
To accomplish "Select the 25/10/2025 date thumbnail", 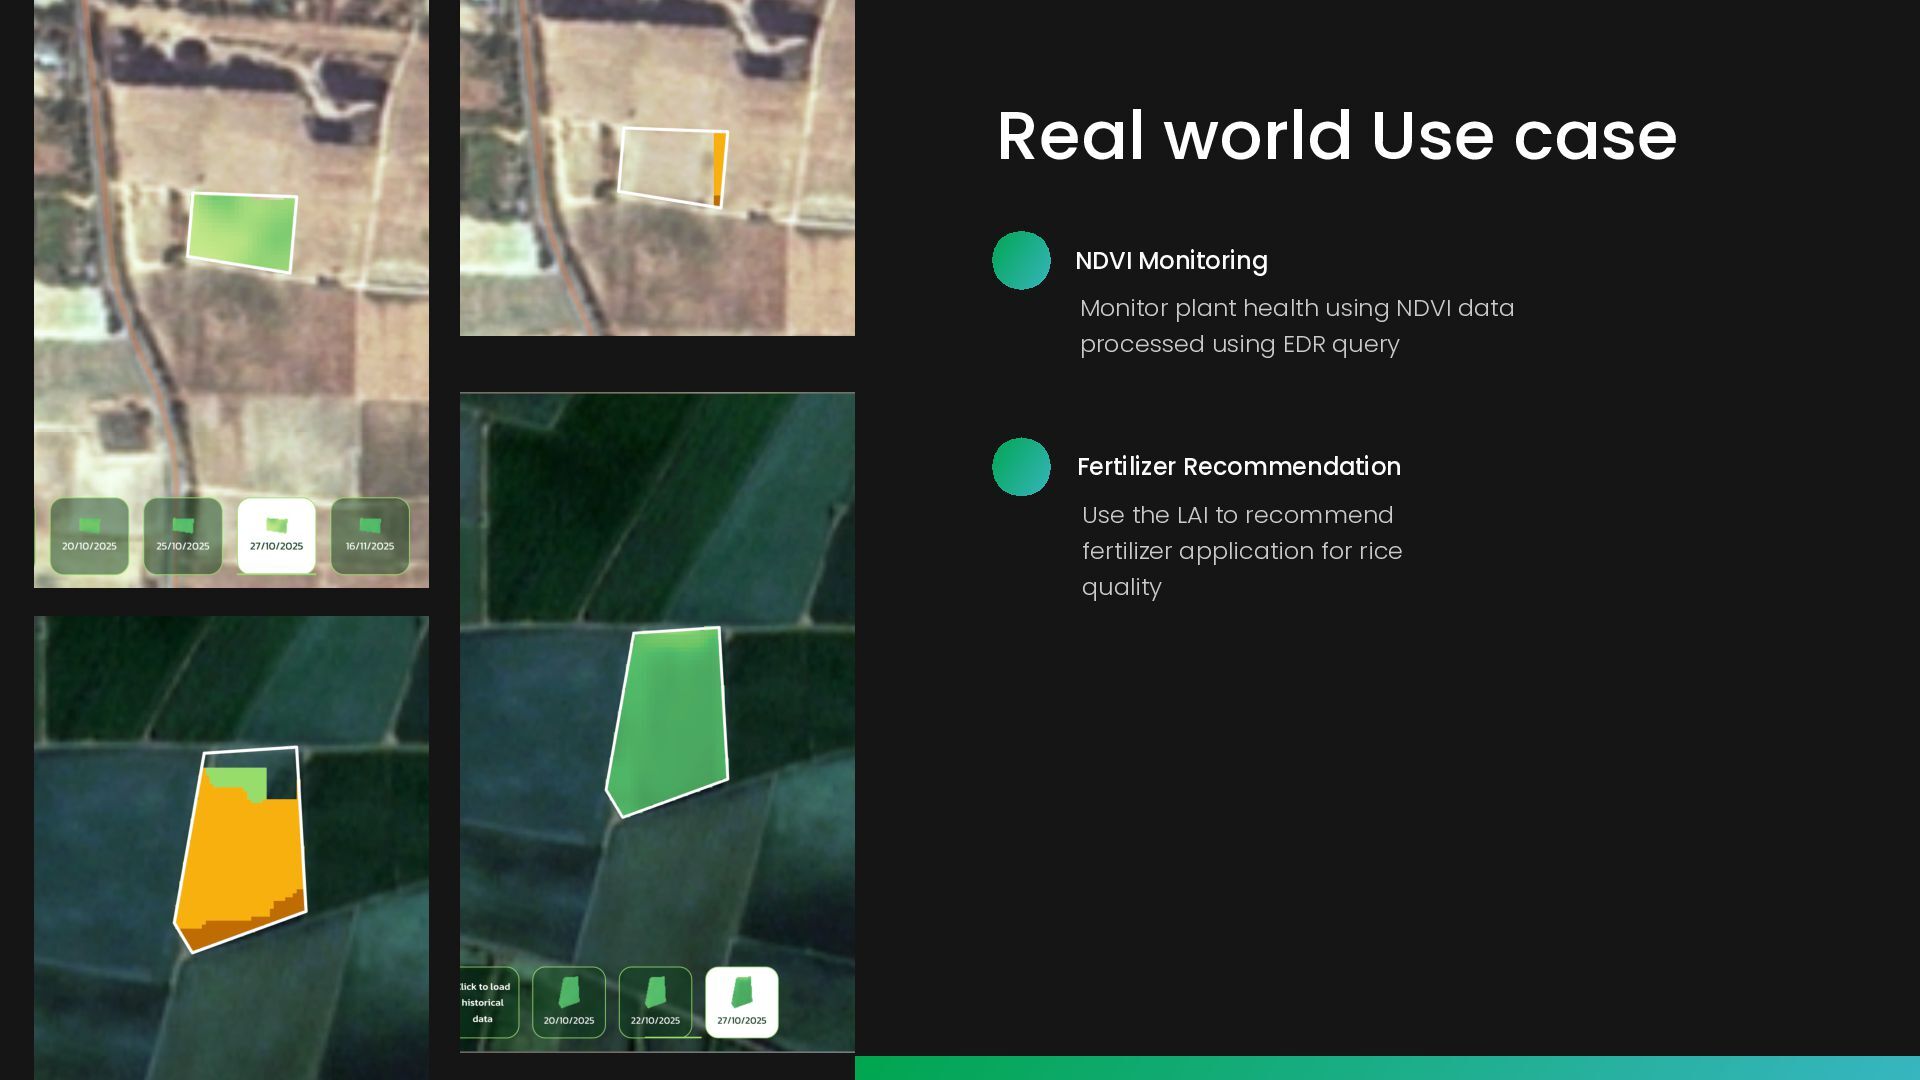I will click(183, 536).
